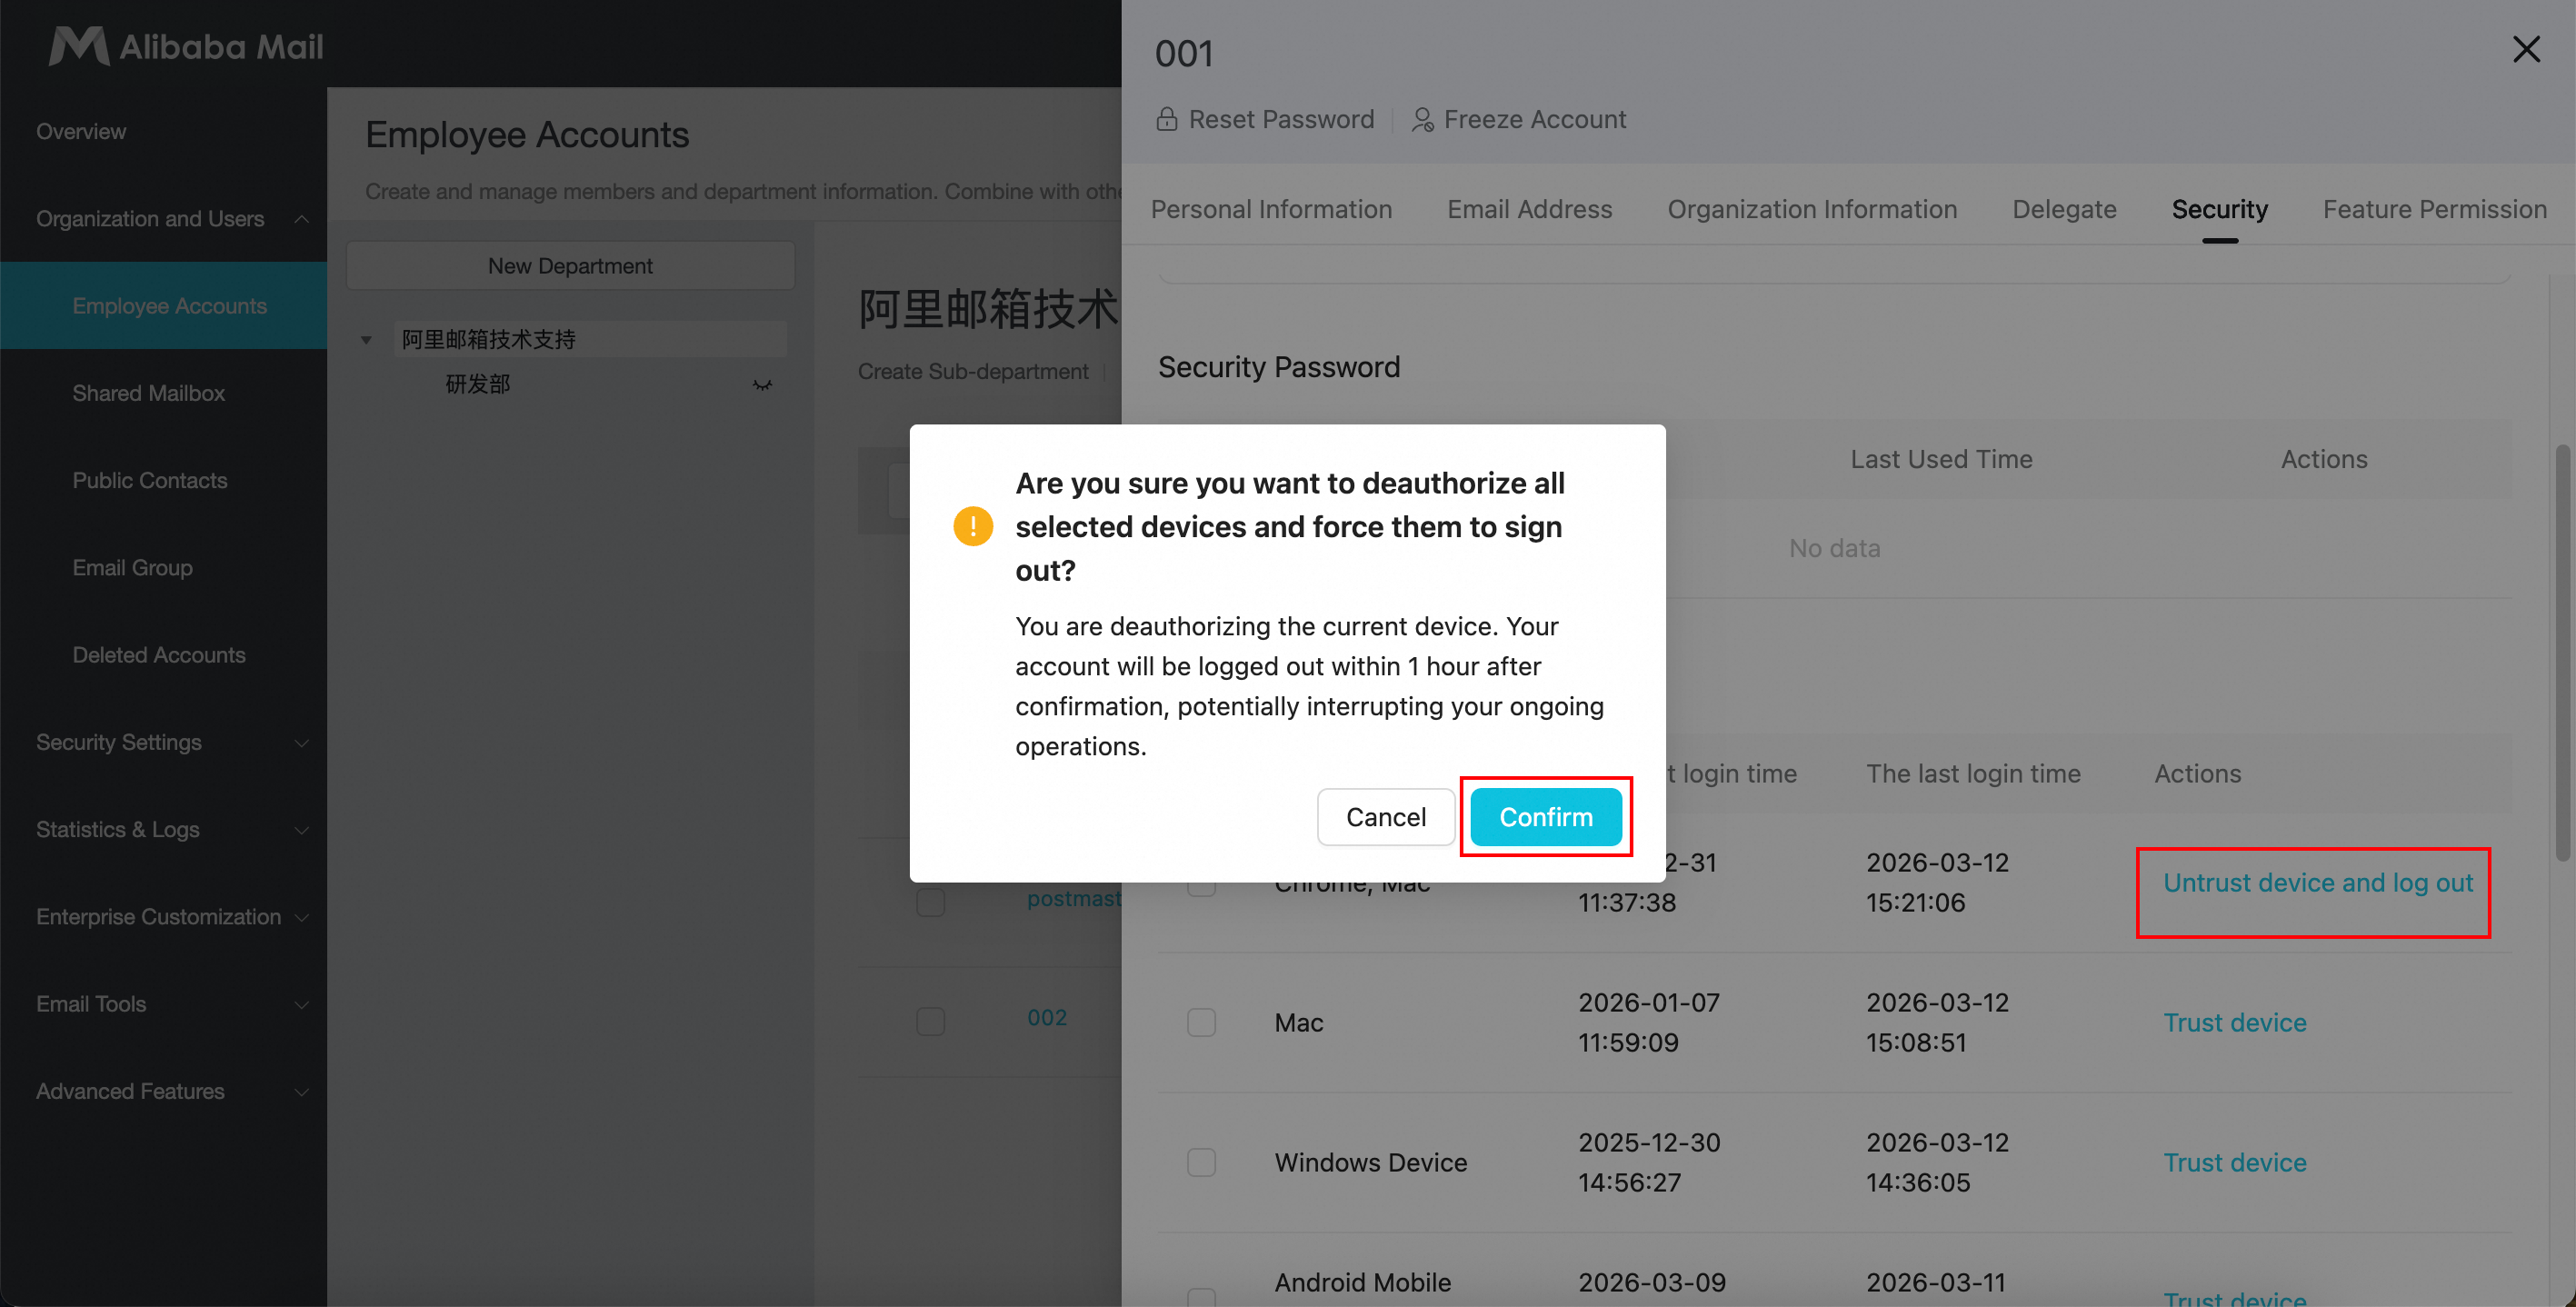This screenshot has height=1307, width=2576.
Task: Open the Feature Permission tab
Action: (x=2434, y=209)
